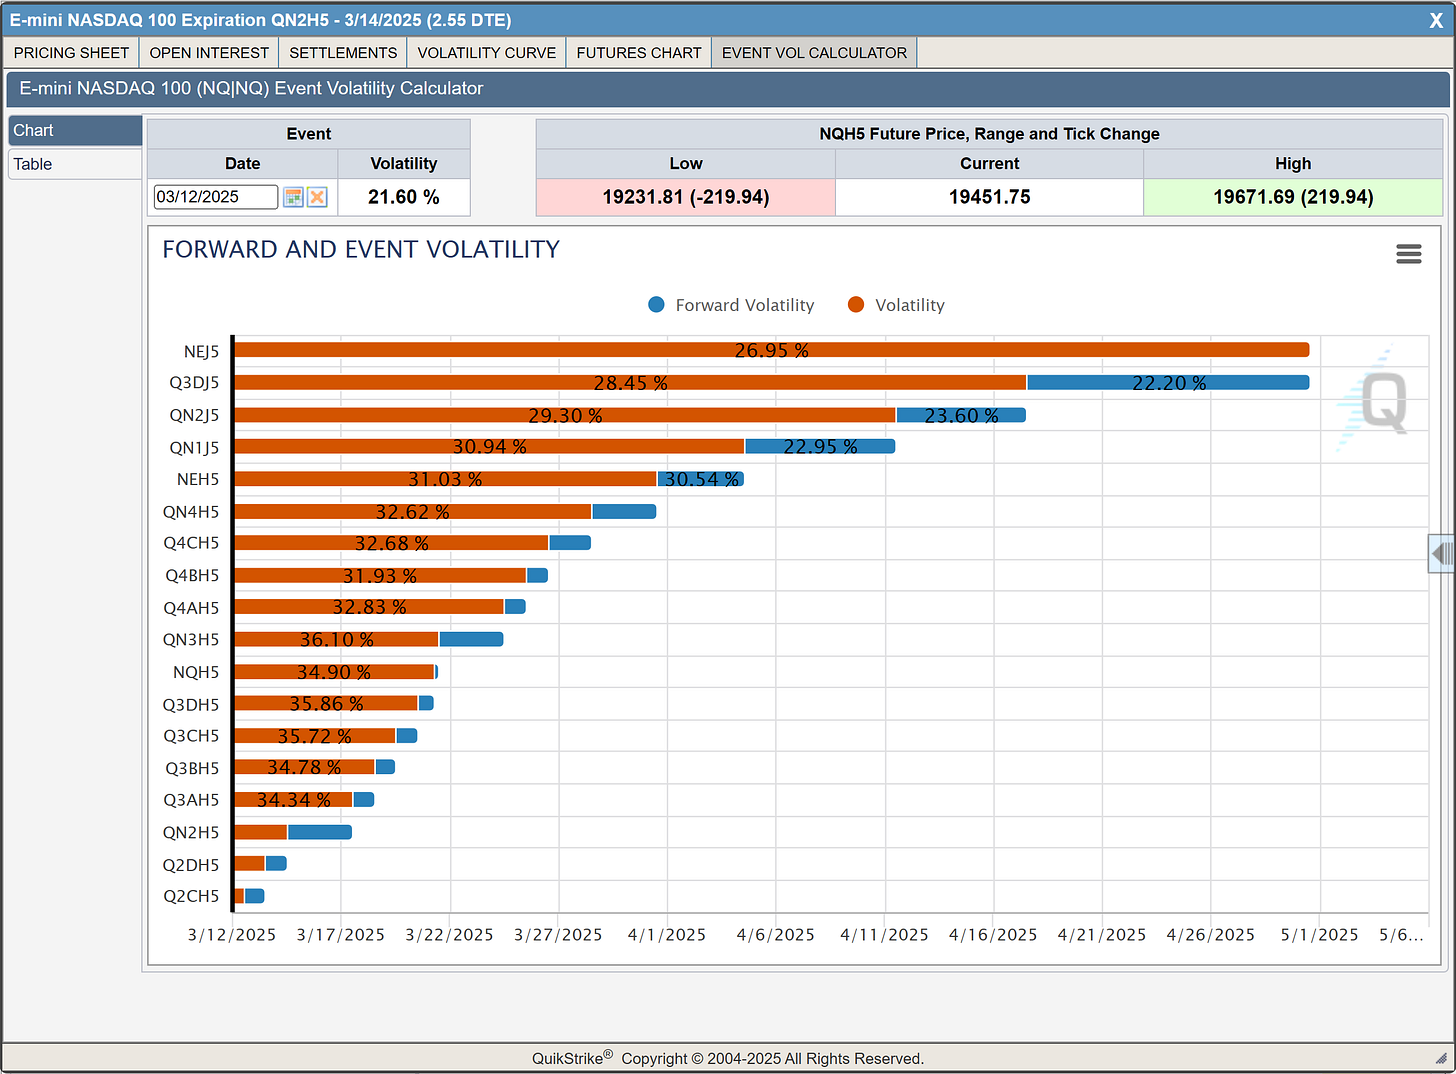Click the Q4AH5 axis label
This screenshot has width=1456, height=1074.
192,608
